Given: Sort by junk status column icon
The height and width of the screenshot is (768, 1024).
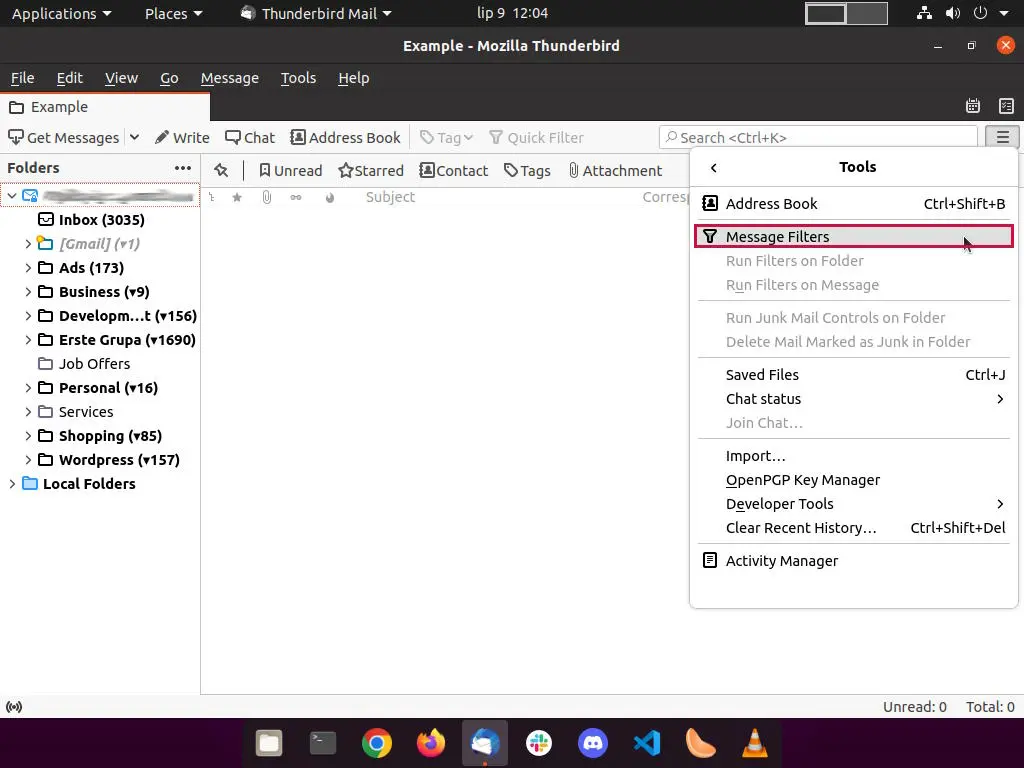Looking at the screenshot, I should coord(330,197).
